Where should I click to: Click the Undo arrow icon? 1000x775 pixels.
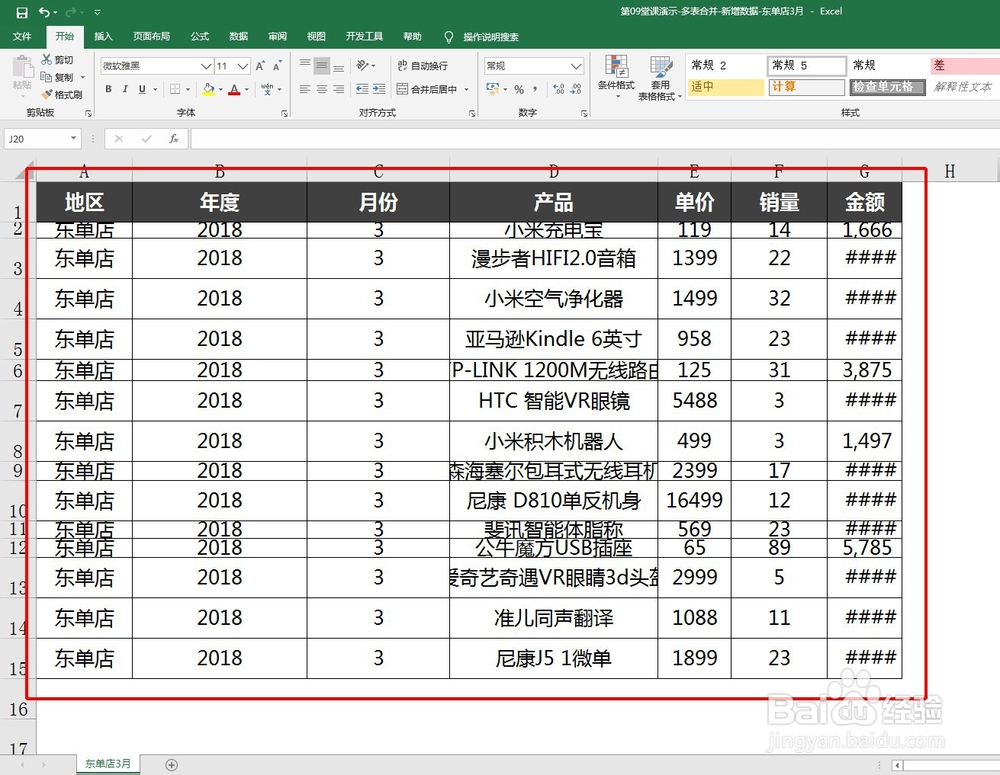pyautogui.click(x=44, y=12)
